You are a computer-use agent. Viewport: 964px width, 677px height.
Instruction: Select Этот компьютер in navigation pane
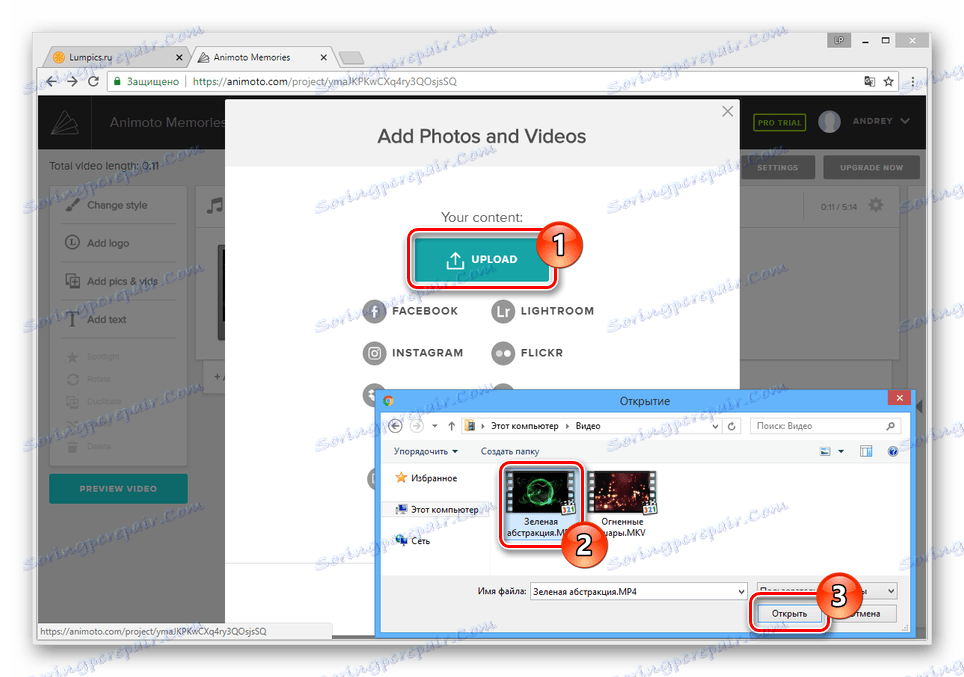point(437,510)
